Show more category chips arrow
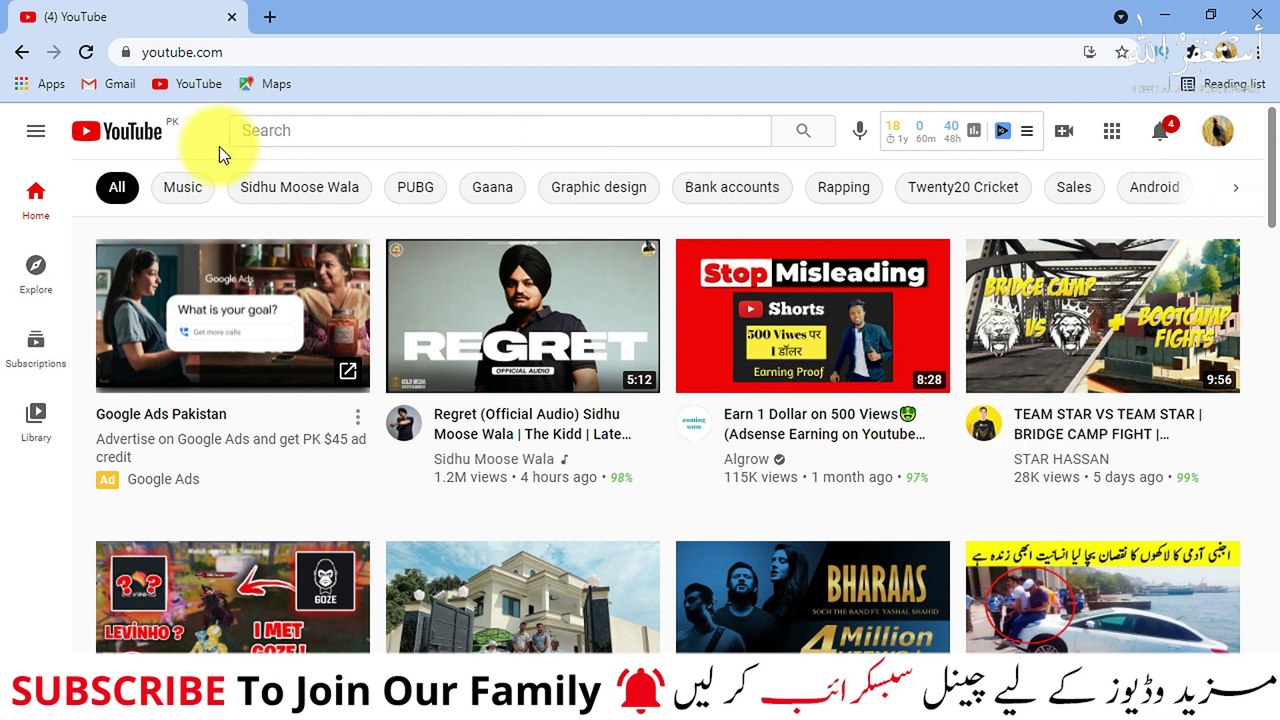This screenshot has width=1280, height=720. pyautogui.click(x=1235, y=187)
